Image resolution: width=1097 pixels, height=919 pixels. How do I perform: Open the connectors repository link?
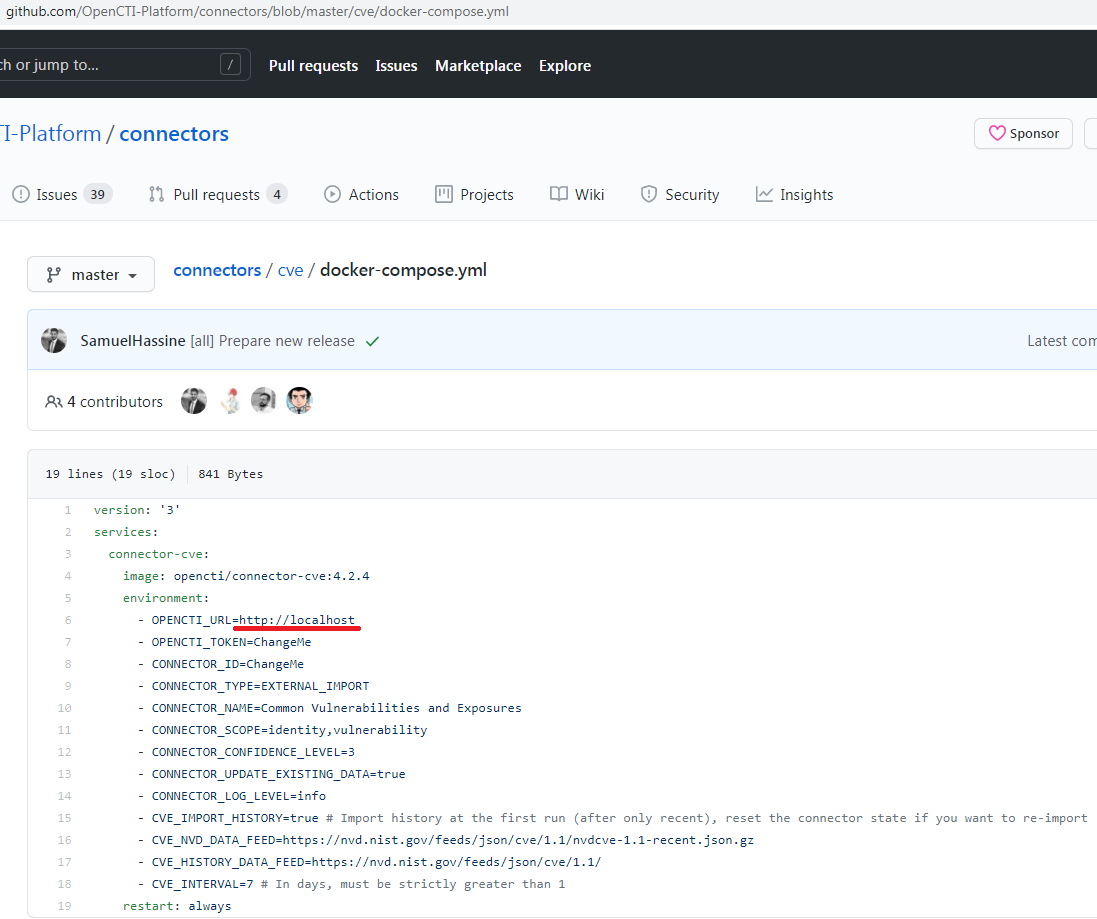pyautogui.click(x=173, y=133)
